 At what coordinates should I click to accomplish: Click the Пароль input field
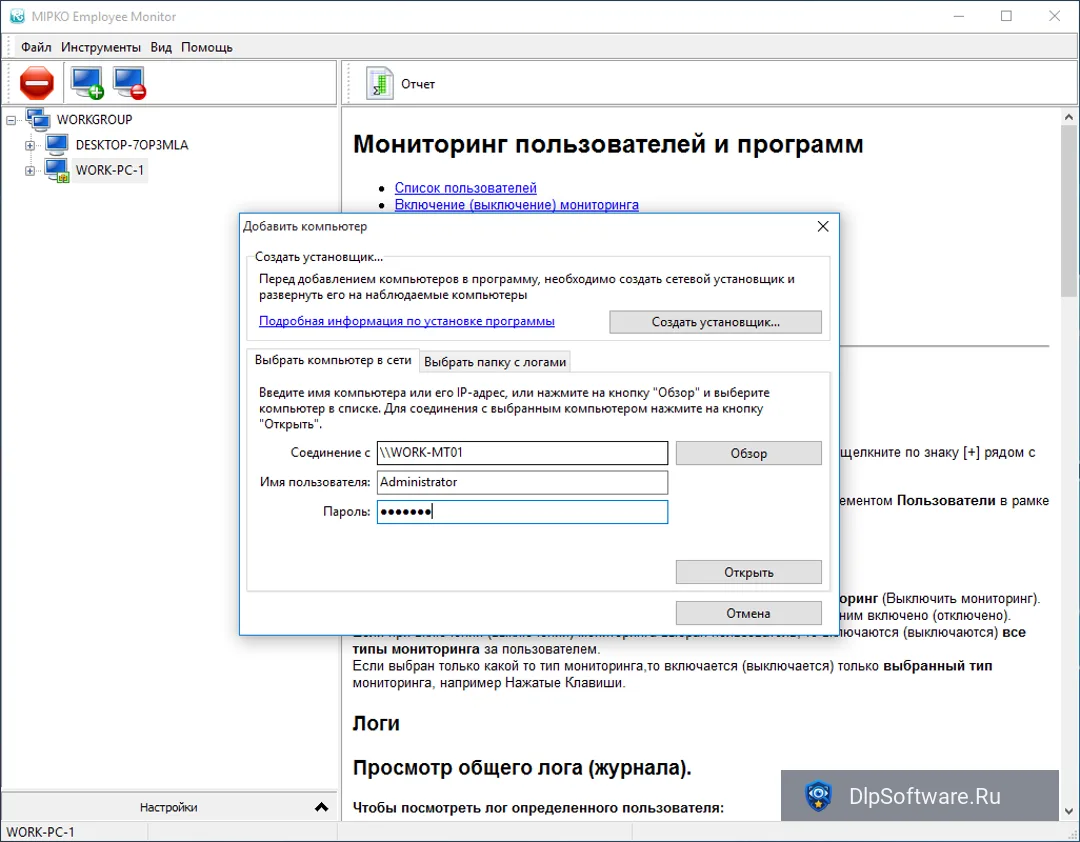pos(522,512)
